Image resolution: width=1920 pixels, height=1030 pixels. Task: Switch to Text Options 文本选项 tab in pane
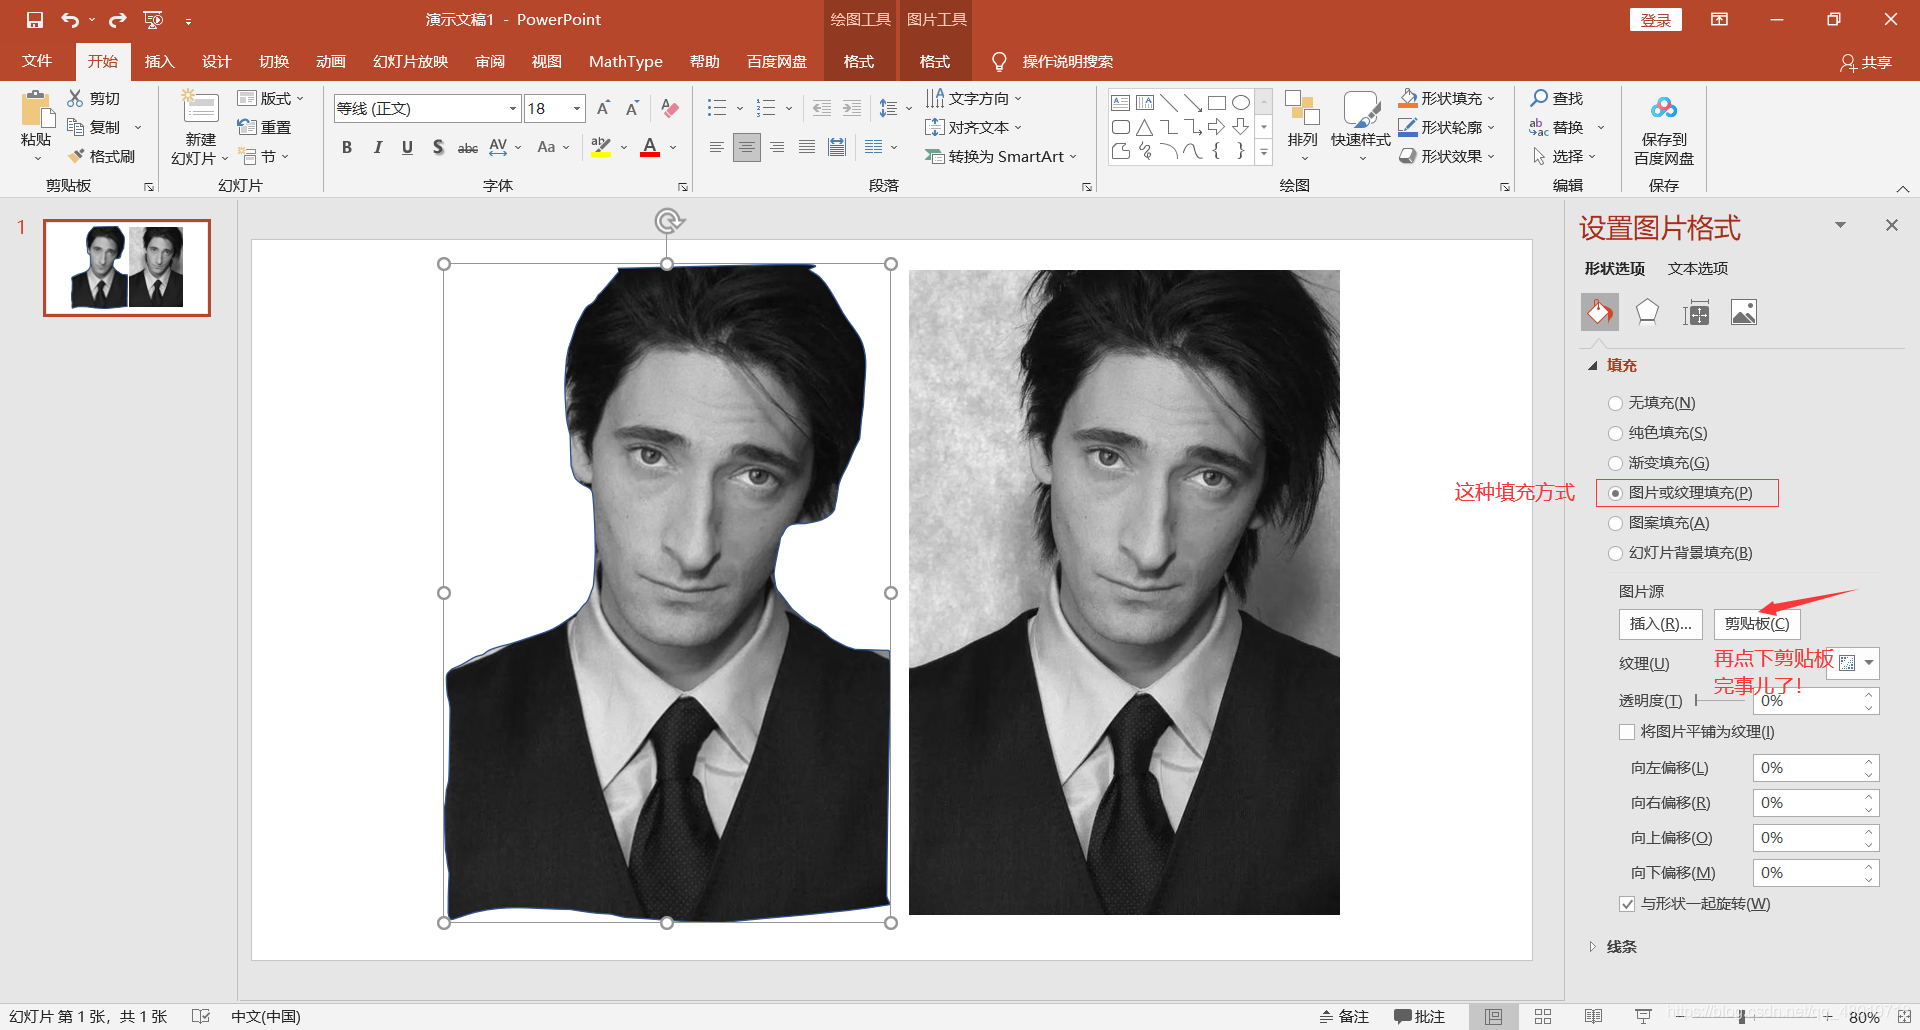click(1698, 268)
